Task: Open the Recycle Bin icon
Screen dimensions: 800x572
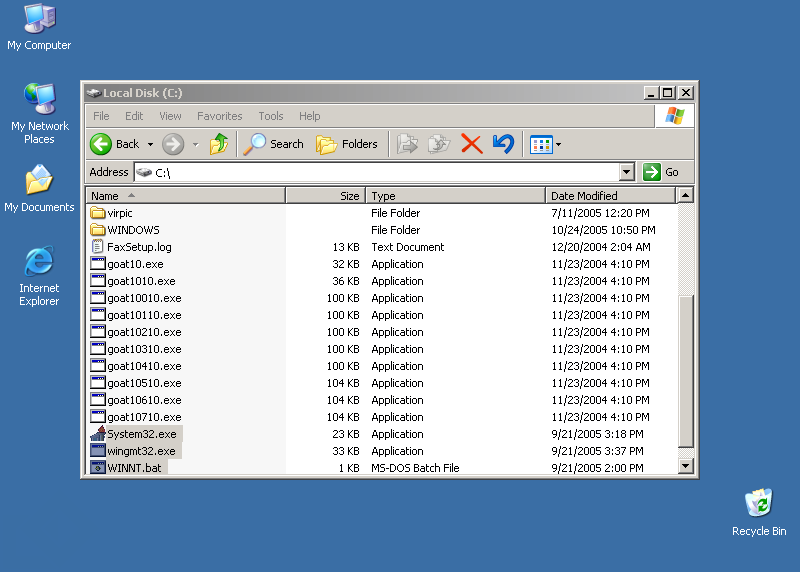Action: (x=759, y=503)
